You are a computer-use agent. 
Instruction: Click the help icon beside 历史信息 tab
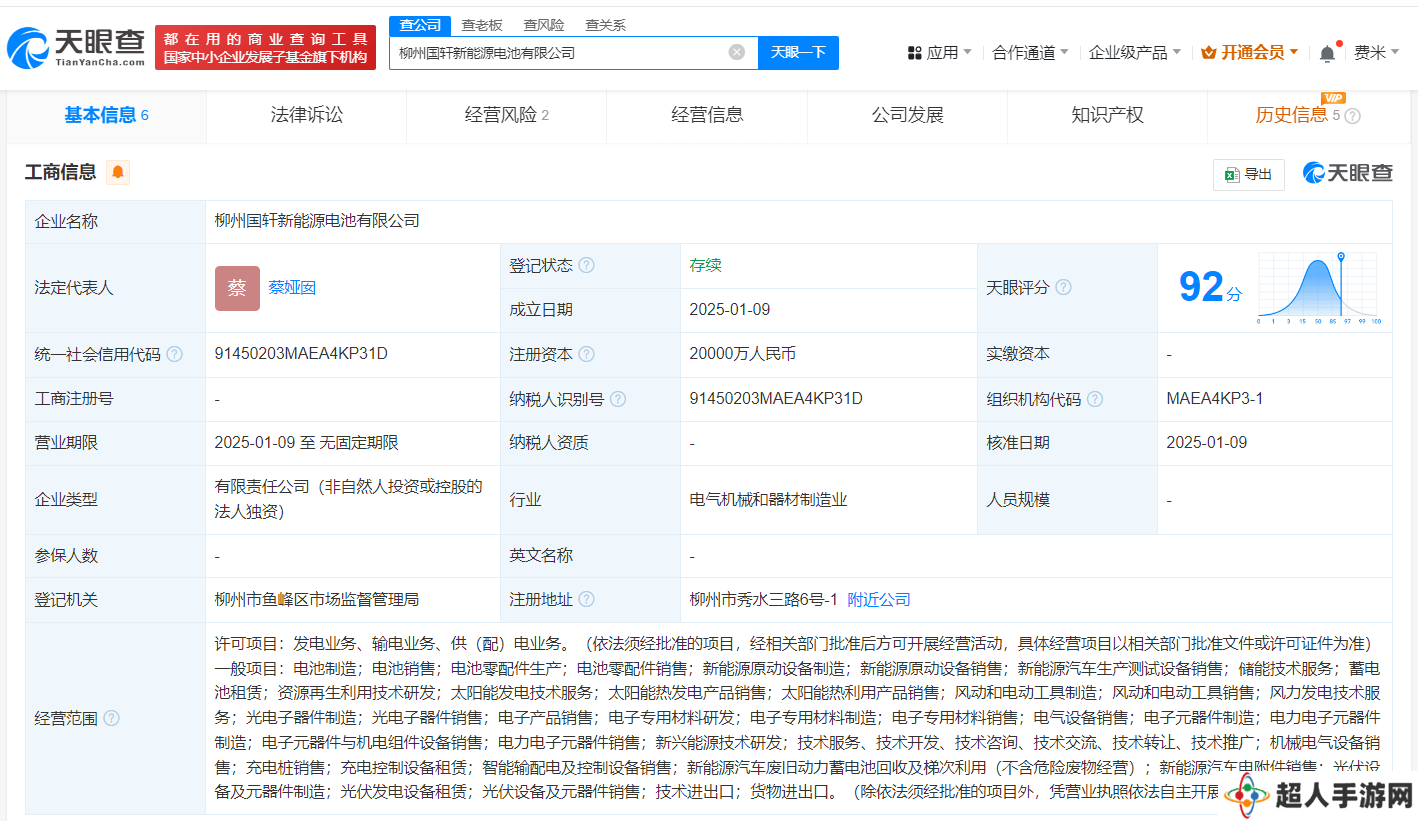pos(1353,116)
